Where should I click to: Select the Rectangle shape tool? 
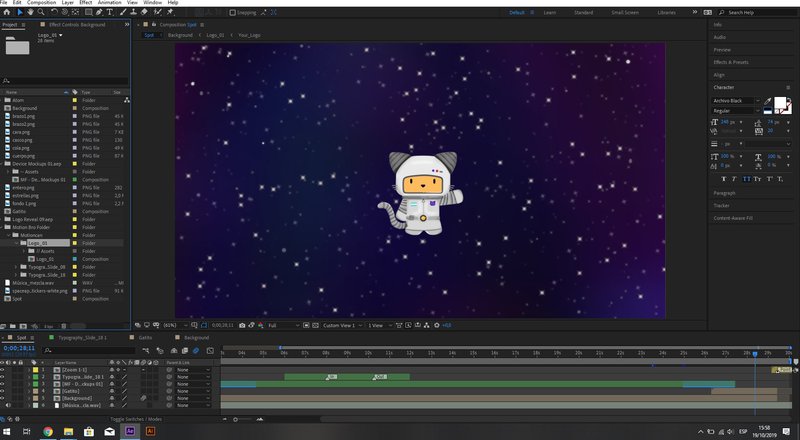(89, 12)
